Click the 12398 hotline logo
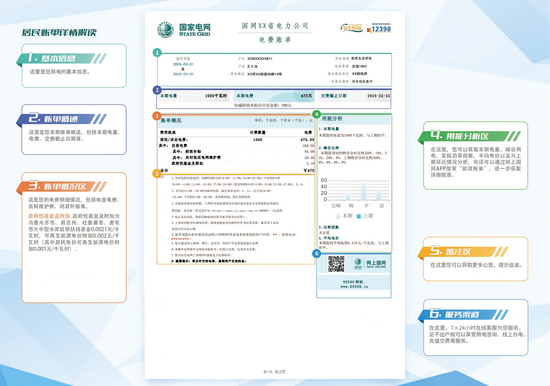 click(x=379, y=28)
